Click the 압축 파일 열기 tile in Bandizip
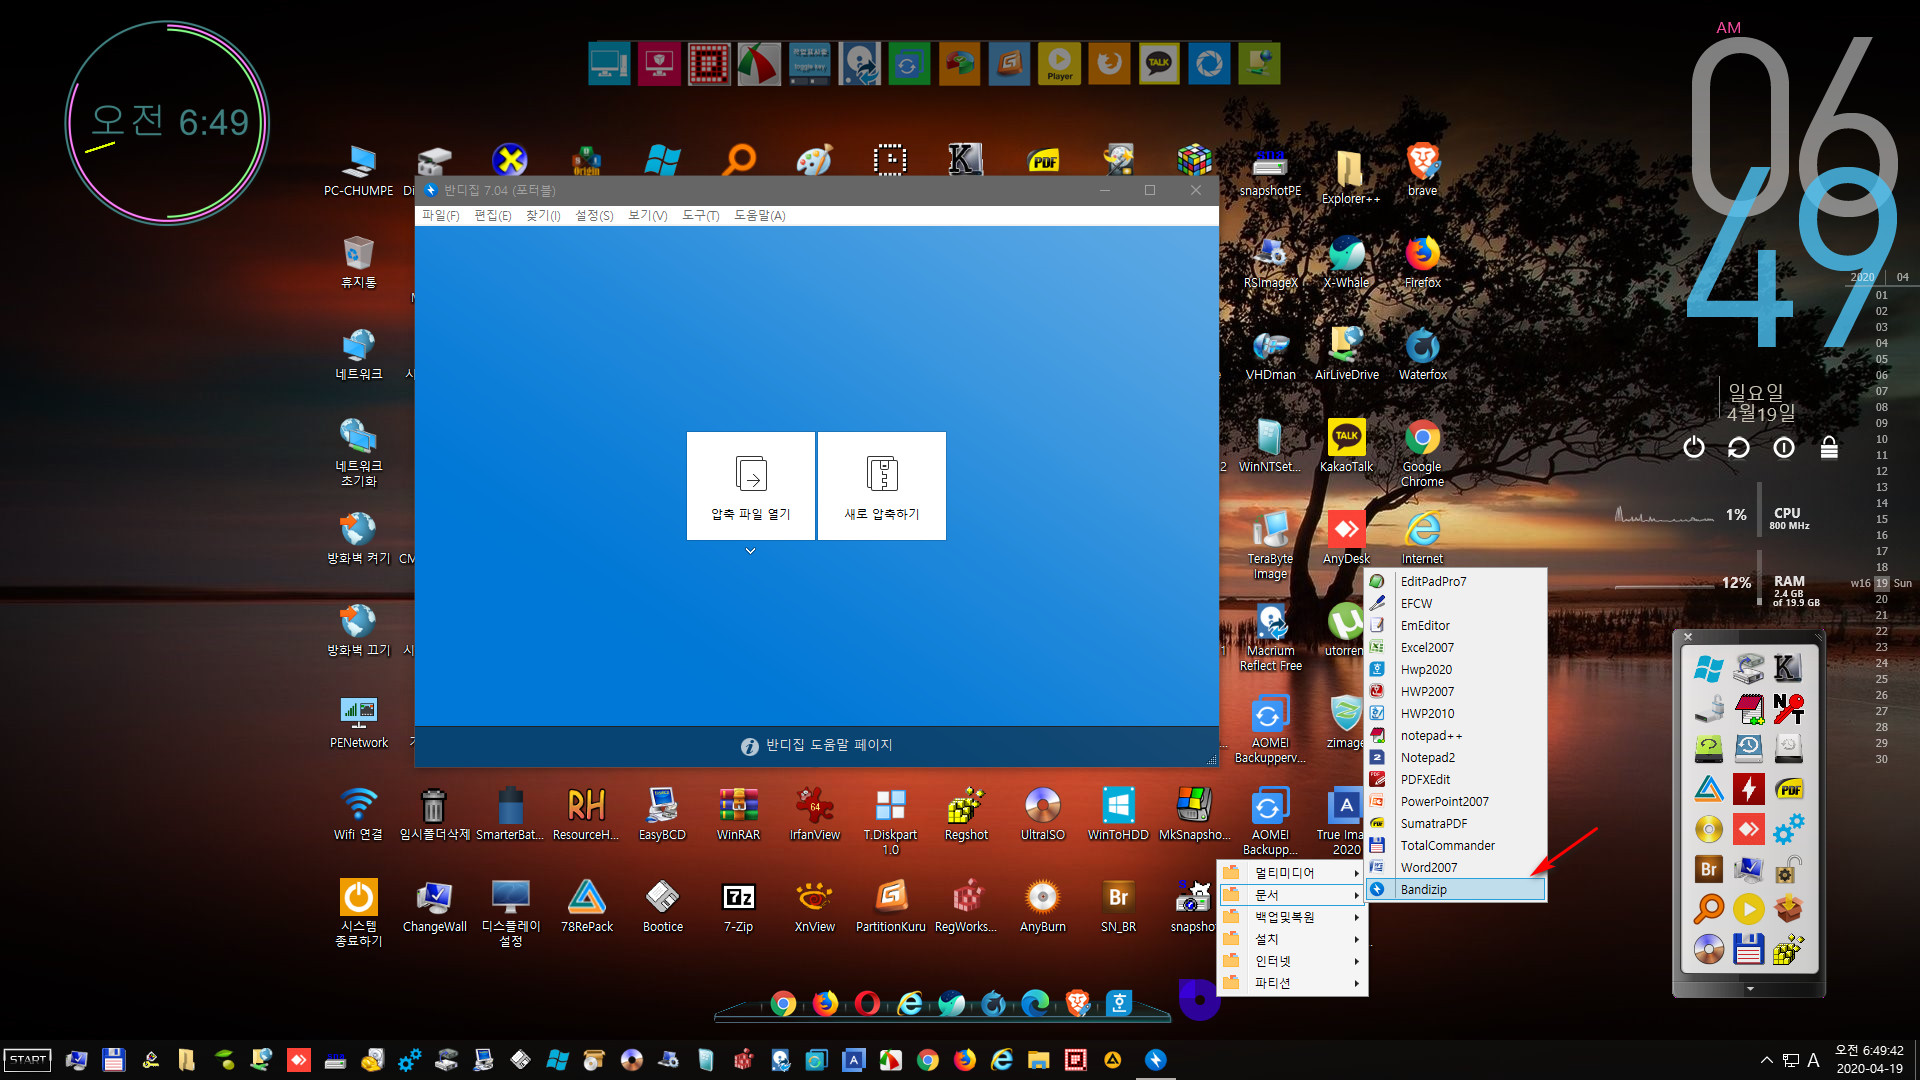The height and width of the screenshot is (1080, 1920). (x=751, y=486)
